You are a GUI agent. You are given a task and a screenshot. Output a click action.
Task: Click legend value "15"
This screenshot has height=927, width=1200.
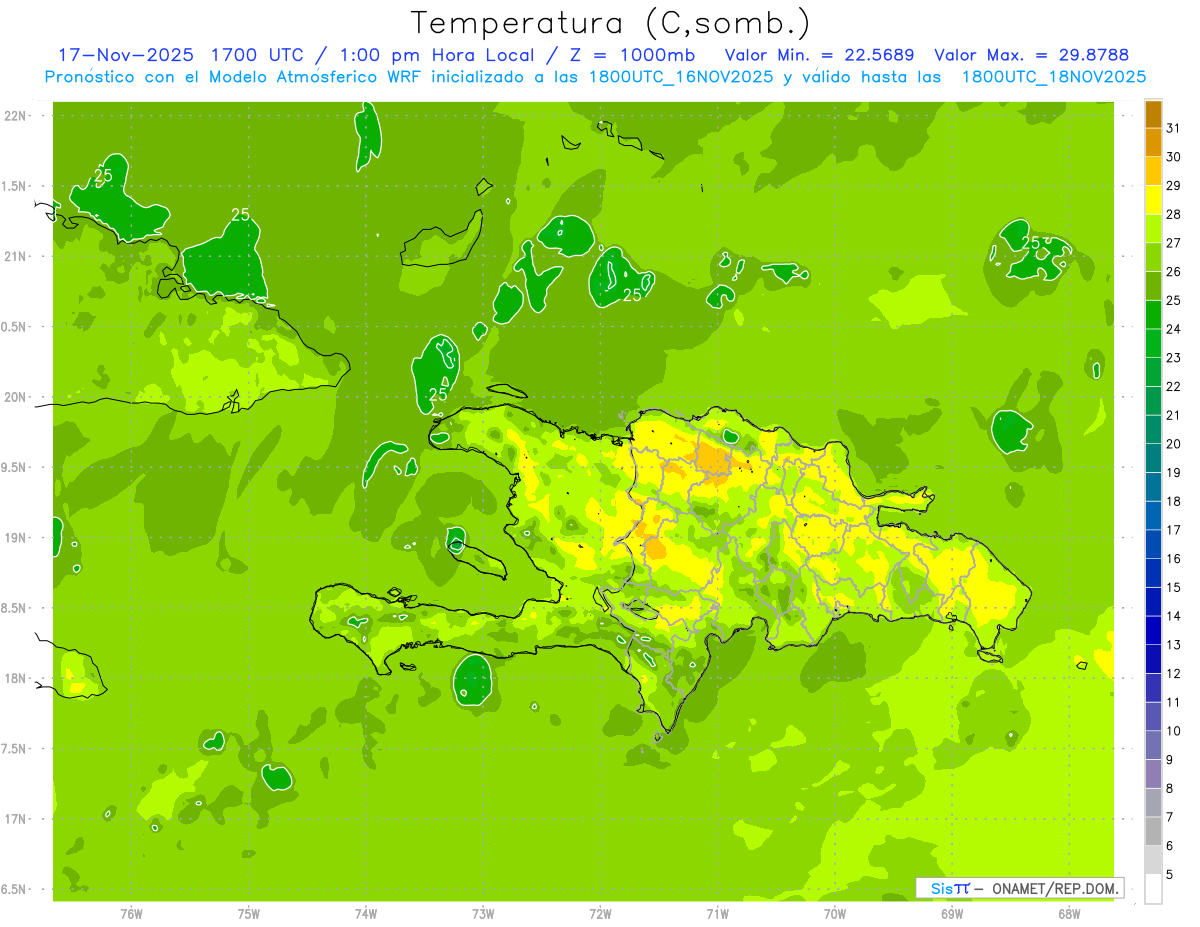click(1174, 587)
